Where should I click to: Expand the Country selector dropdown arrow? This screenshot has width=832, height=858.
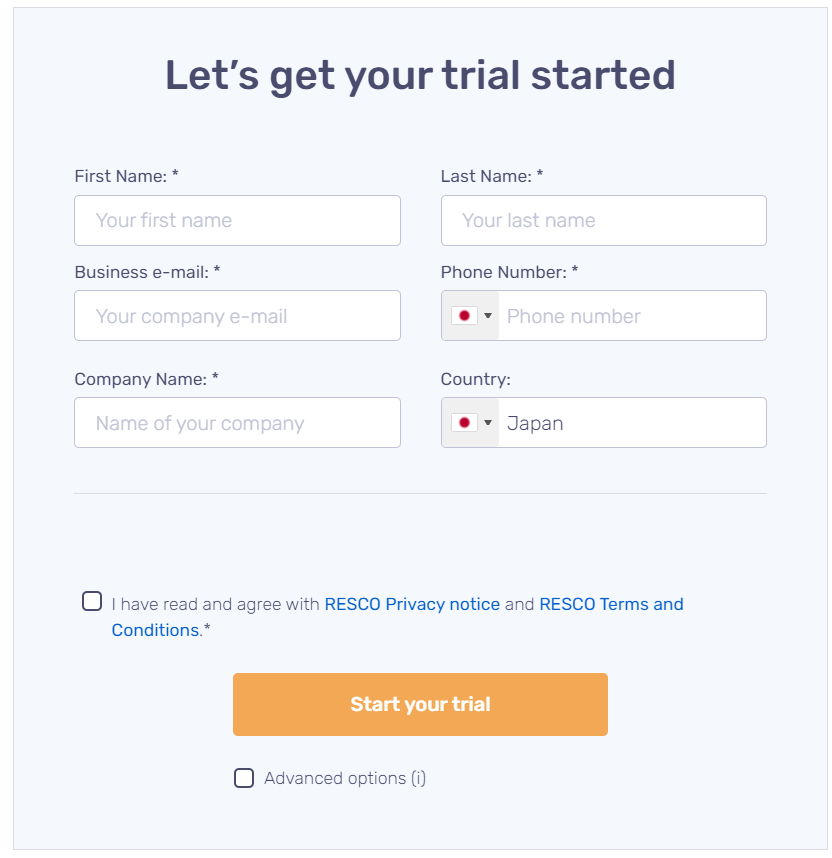[488, 423]
